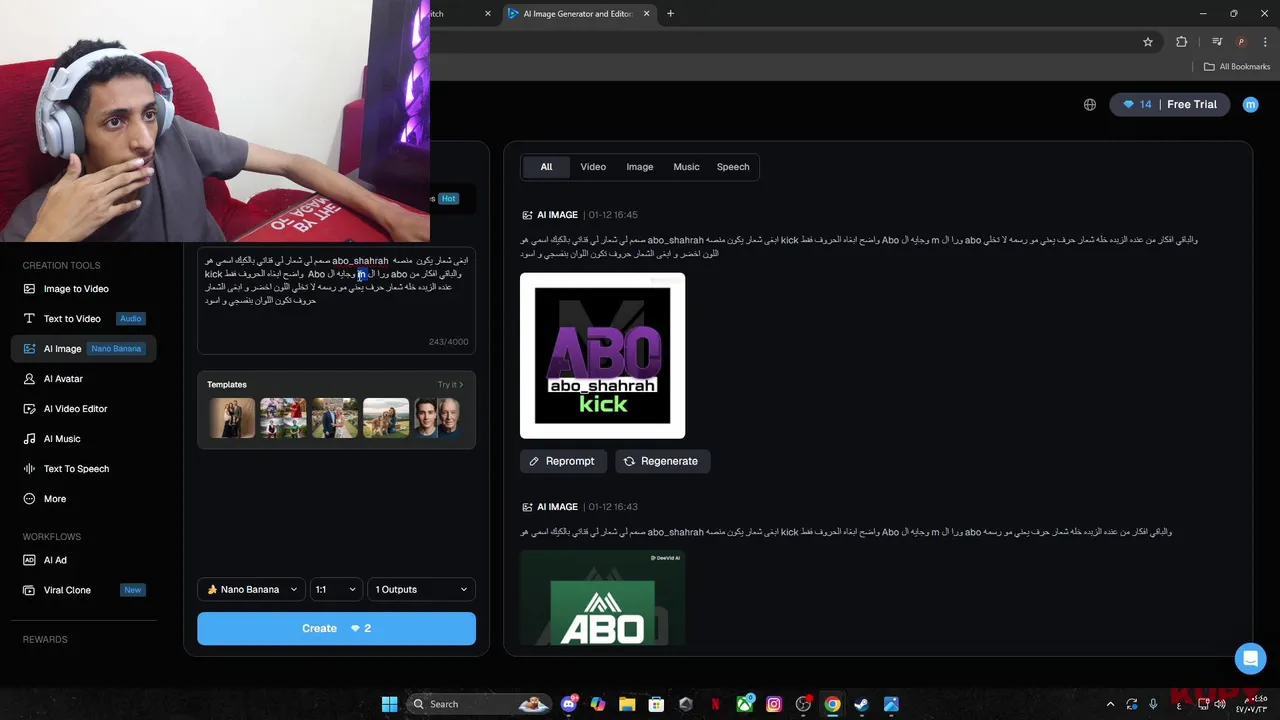Select the Video filter tab
Image resolution: width=1280 pixels, height=720 pixels.
tap(593, 167)
